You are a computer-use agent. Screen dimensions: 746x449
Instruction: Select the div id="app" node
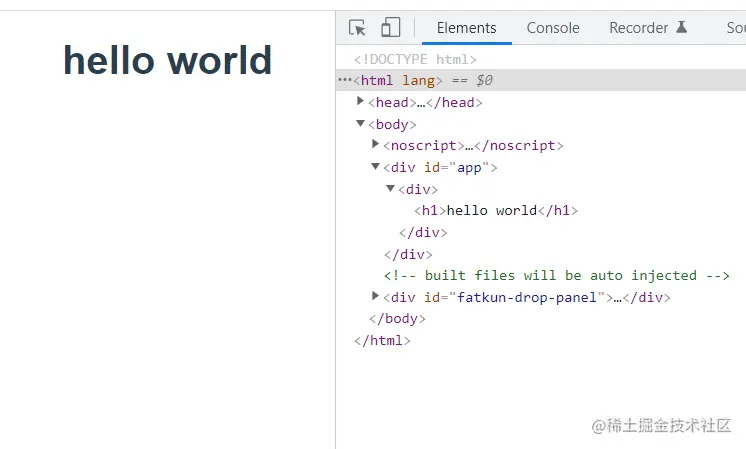point(441,167)
